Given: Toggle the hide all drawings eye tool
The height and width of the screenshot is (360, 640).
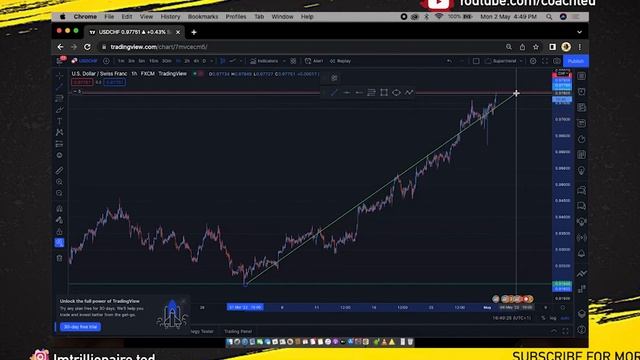Looking at the screenshot, I should [x=60, y=243].
